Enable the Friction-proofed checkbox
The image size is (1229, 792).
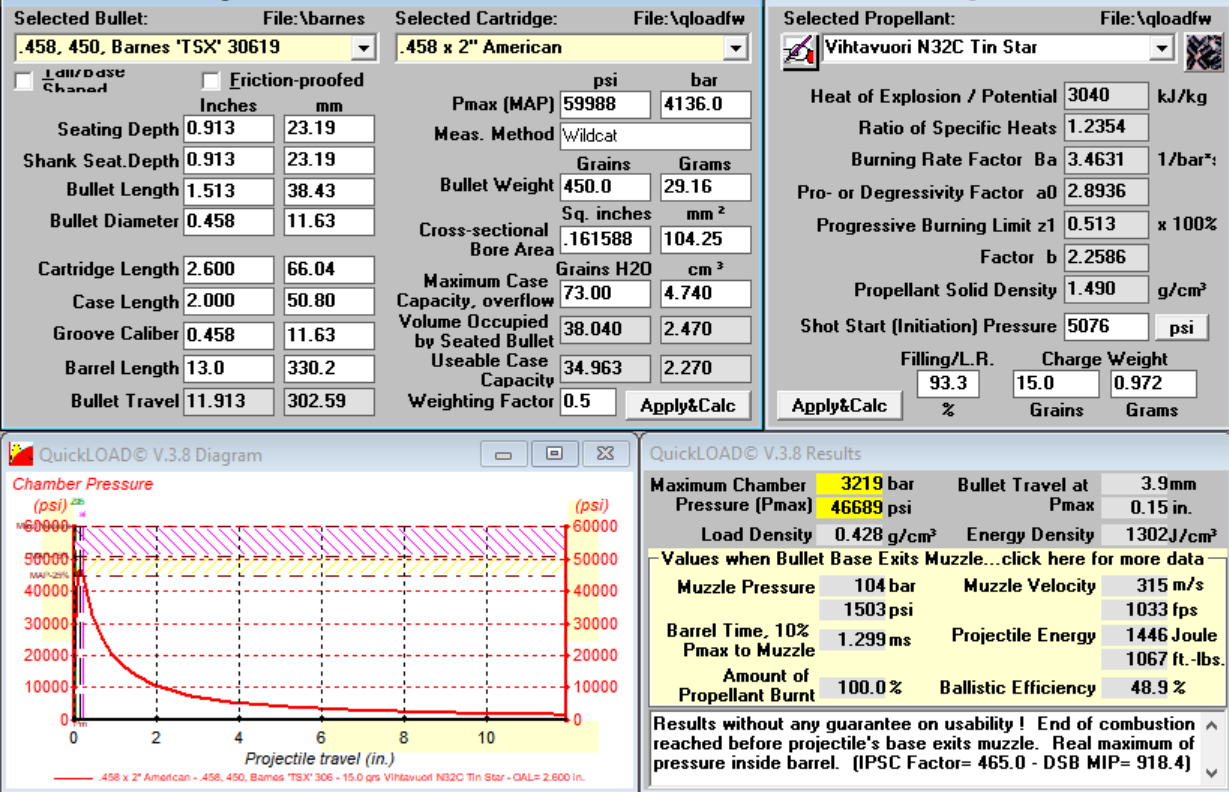(x=211, y=81)
